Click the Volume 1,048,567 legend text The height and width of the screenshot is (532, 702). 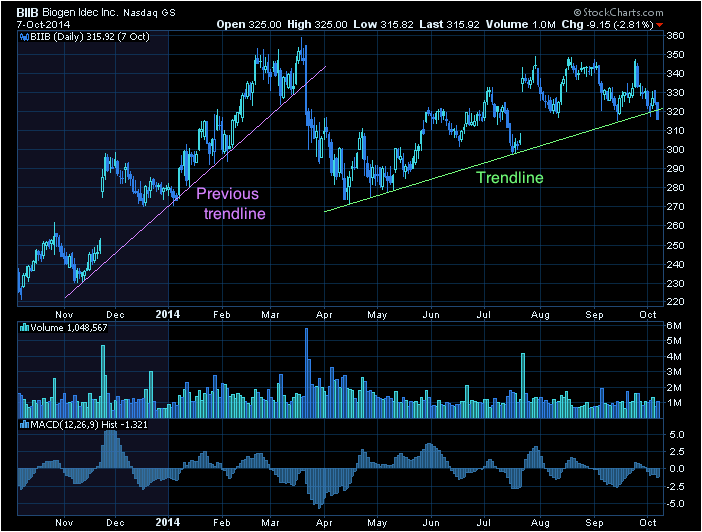(69, 328)
